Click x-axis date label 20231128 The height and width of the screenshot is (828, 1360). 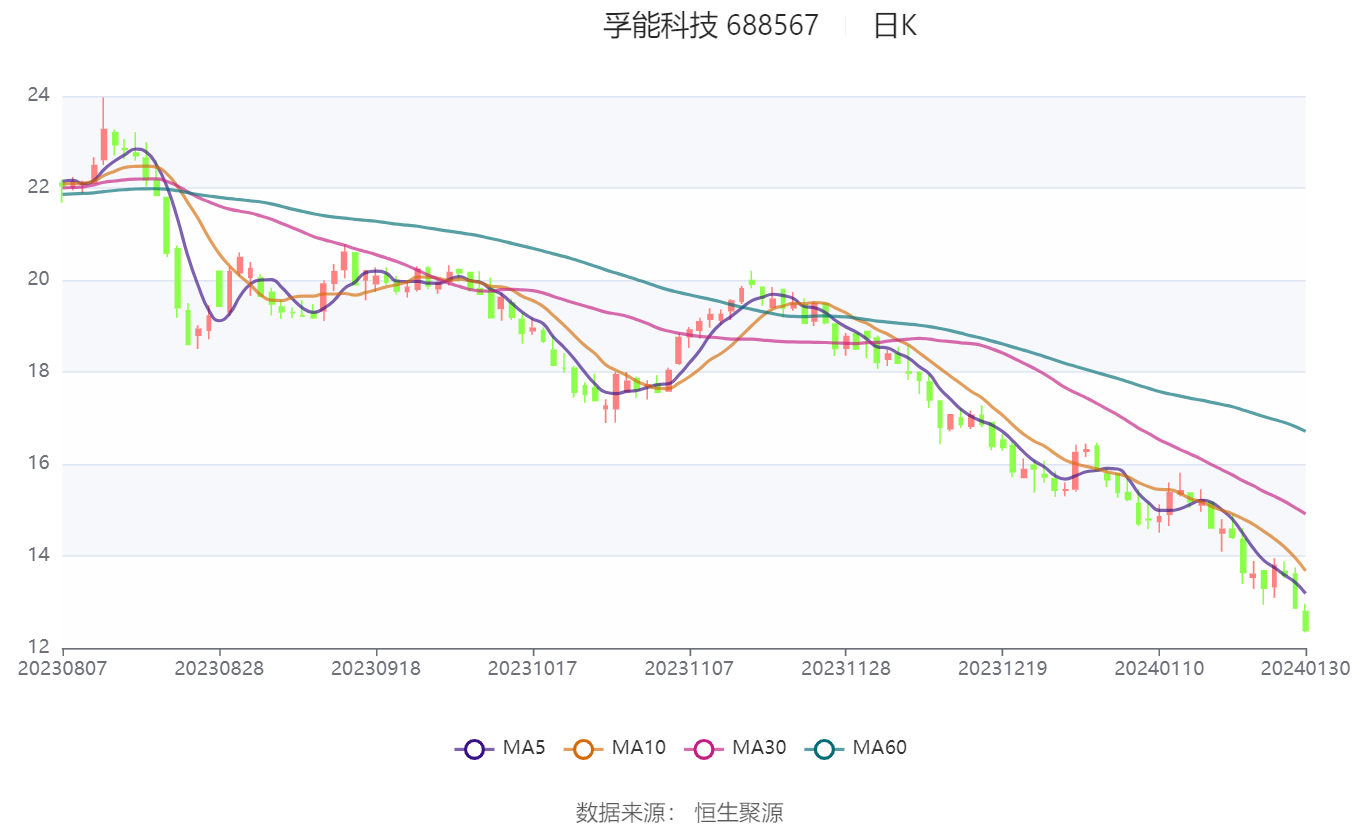pyautogui.click(x=846, y=667)
